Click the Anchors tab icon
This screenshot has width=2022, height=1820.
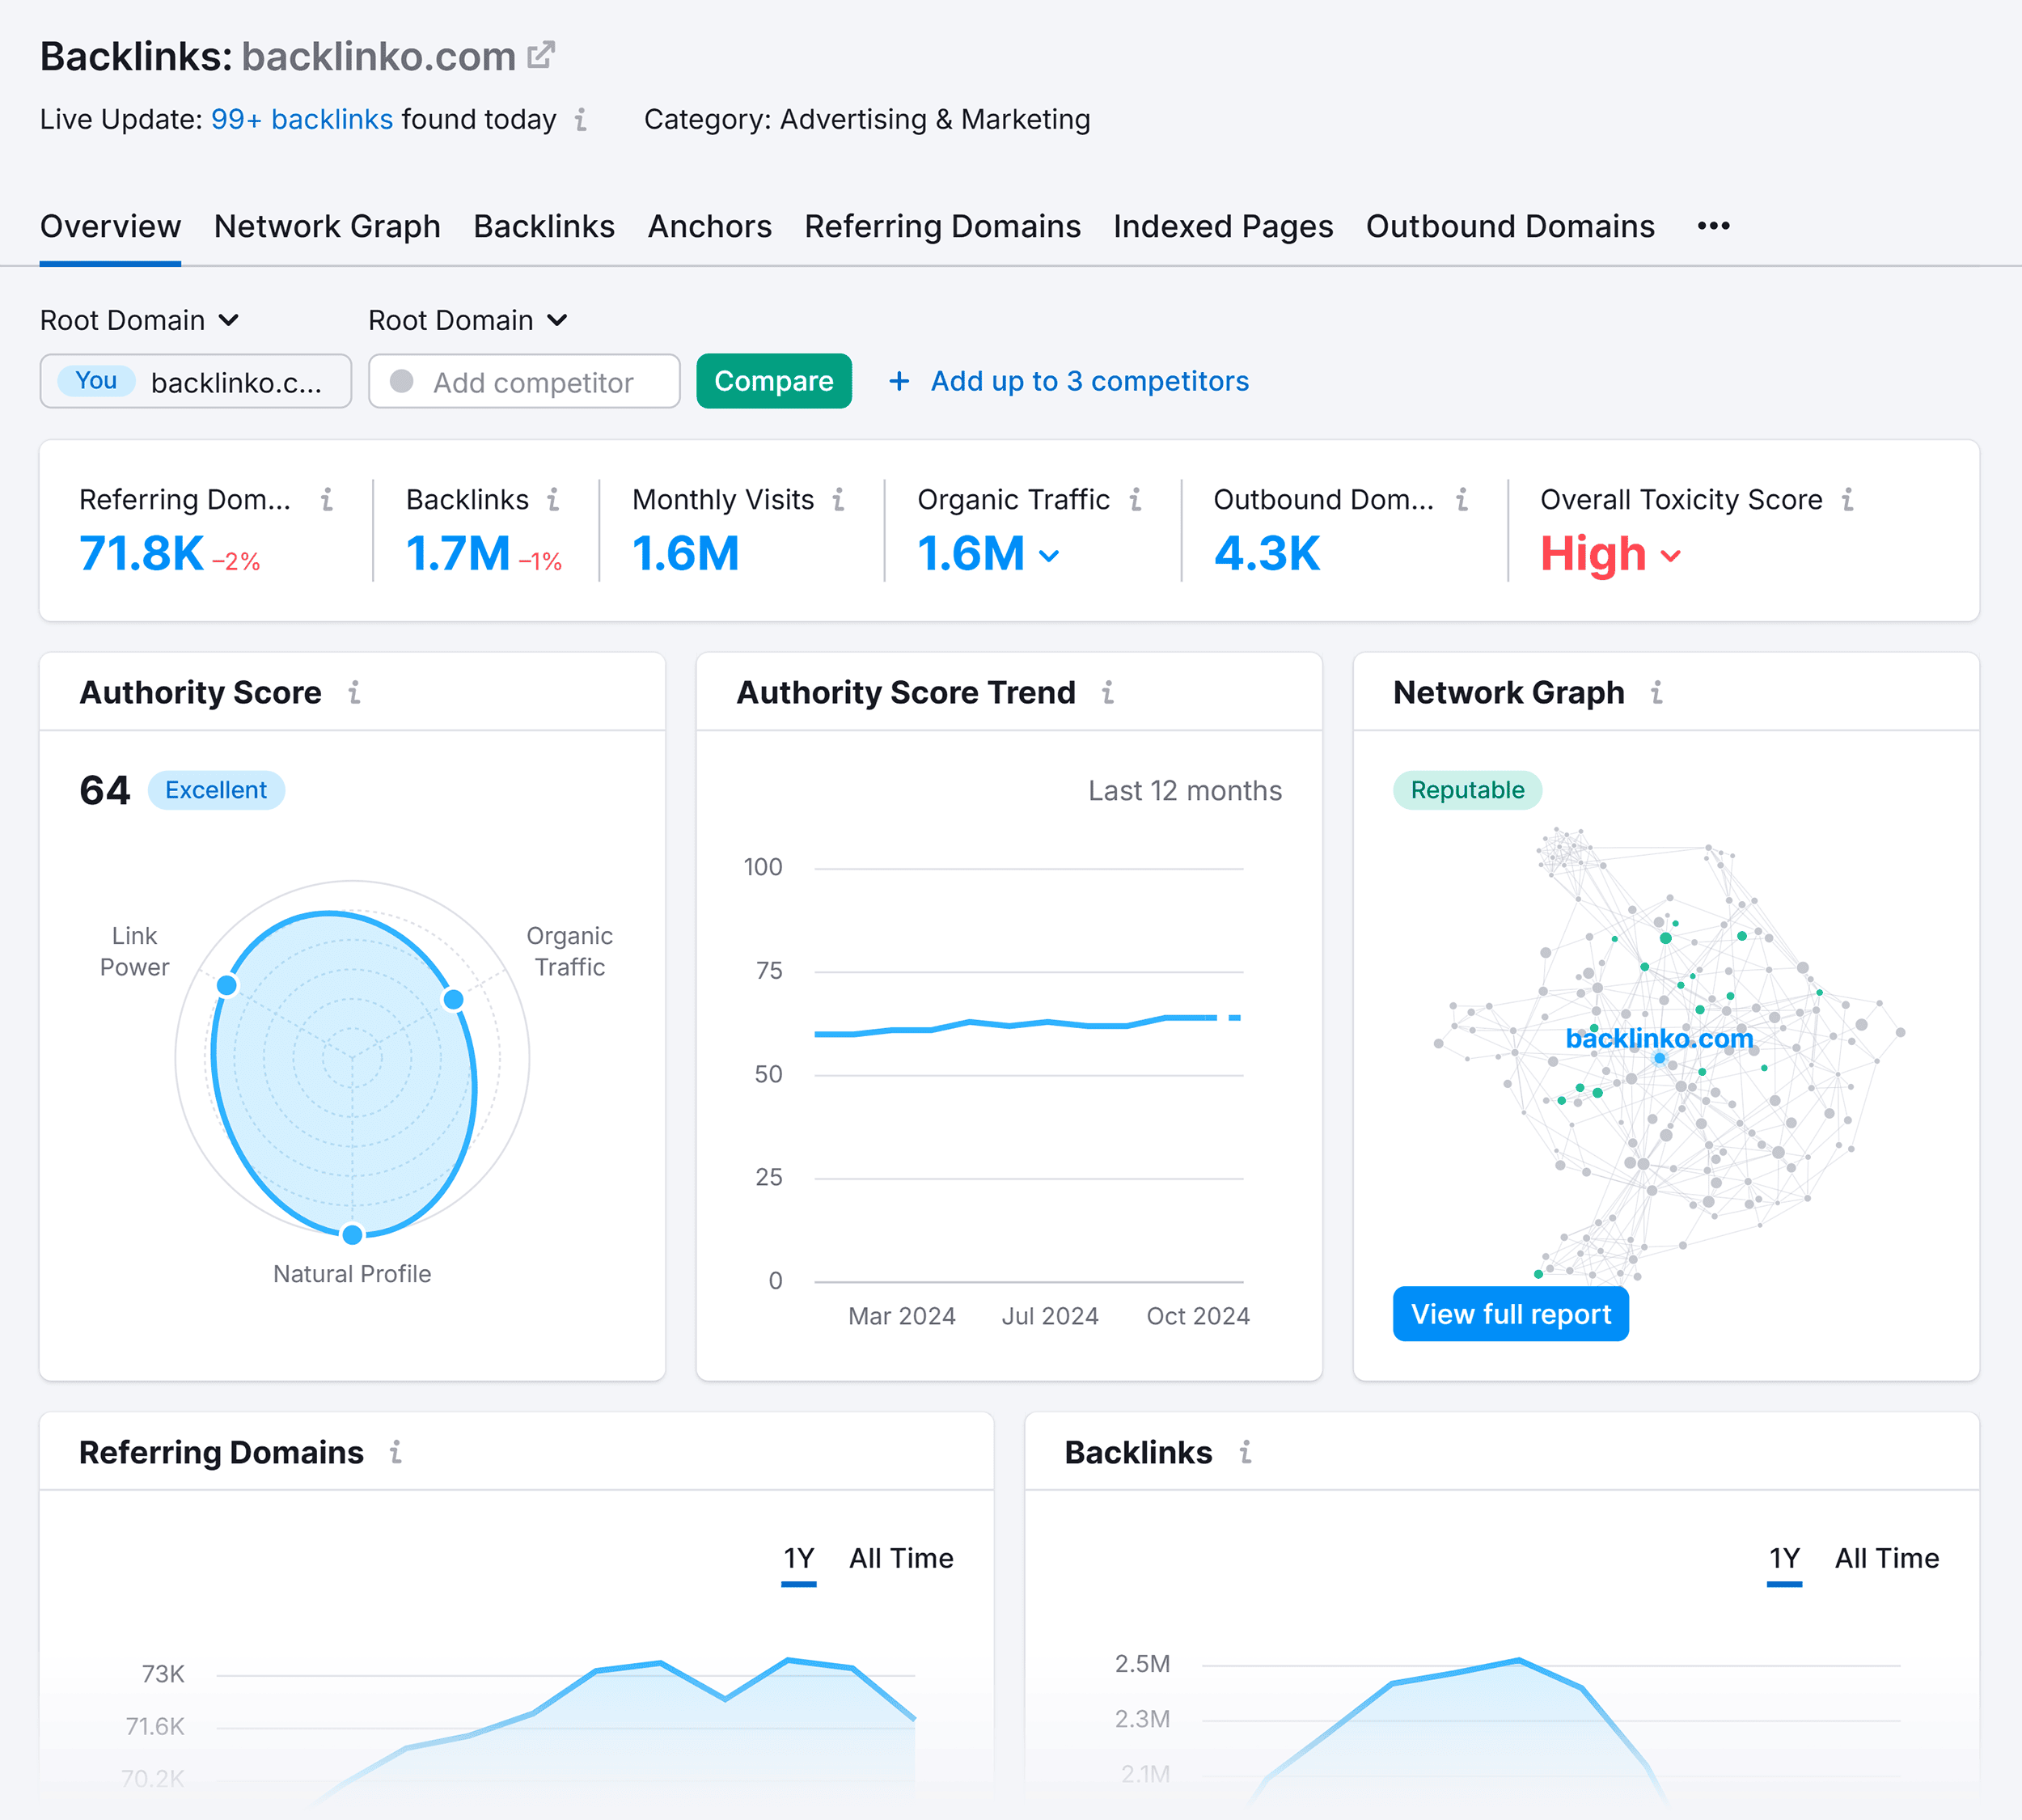tap(709, 225)
